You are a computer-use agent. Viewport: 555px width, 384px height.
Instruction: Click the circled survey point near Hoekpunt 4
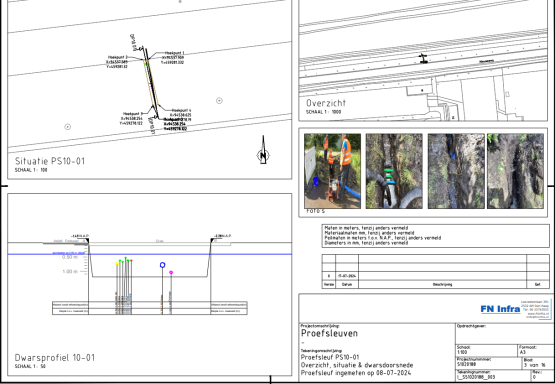tap(219, 101)
